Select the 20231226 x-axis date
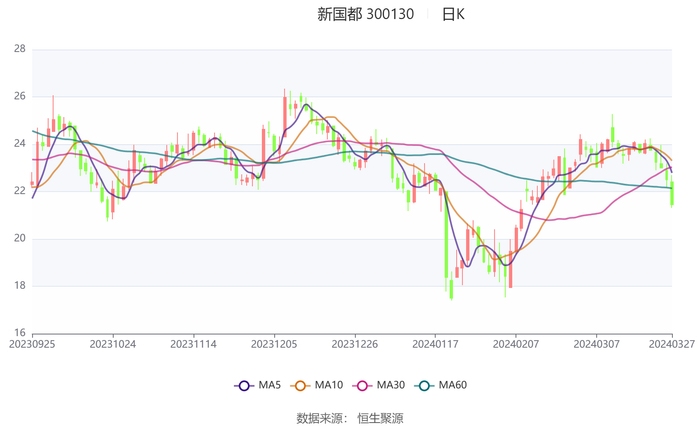The image size is (700, 426). 354,344
